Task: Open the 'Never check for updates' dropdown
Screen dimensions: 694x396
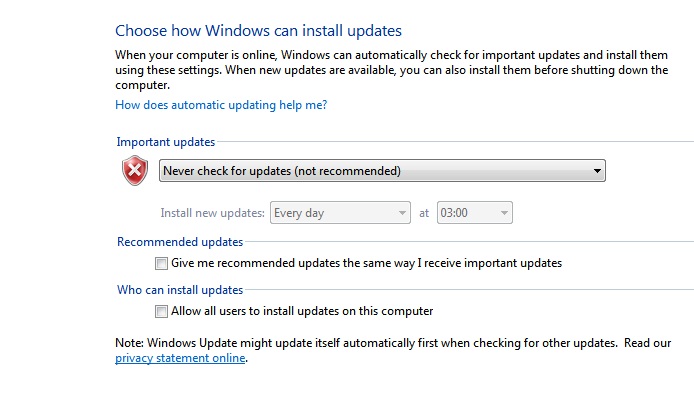Action: [x=382, y=171]
